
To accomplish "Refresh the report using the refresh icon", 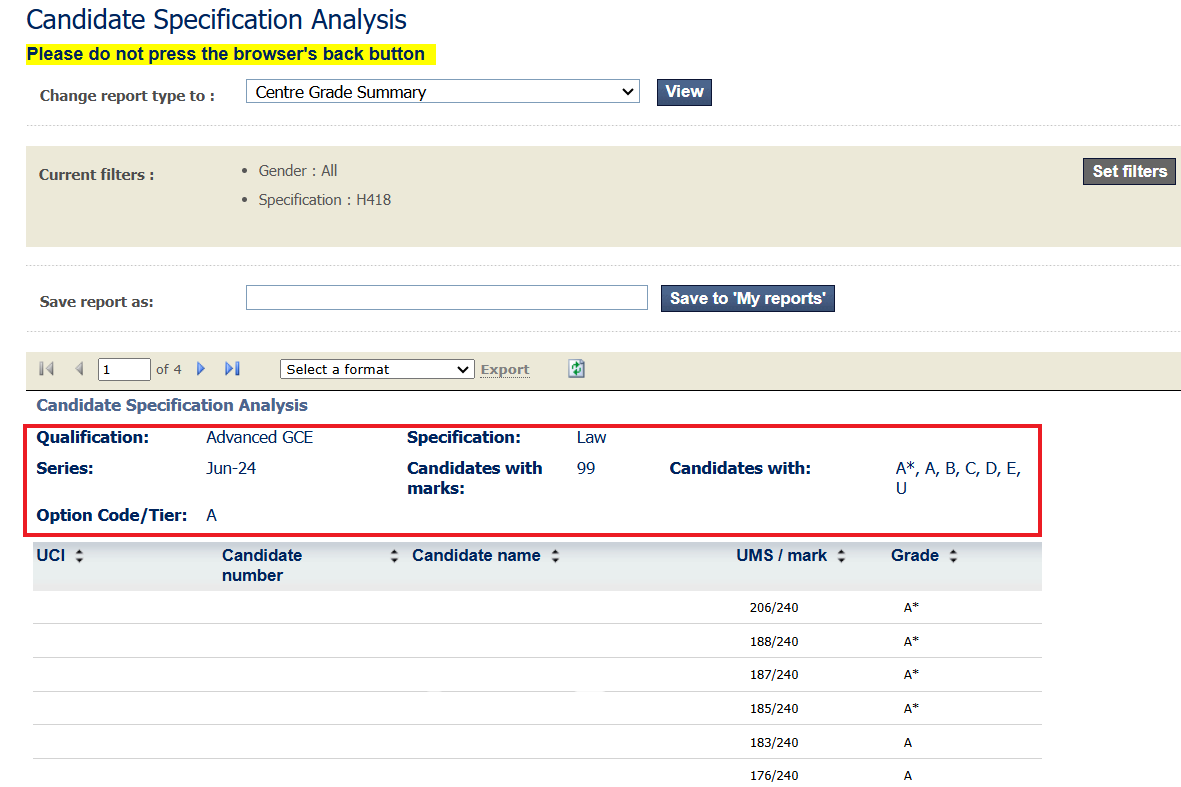I will tap(576, 369).
